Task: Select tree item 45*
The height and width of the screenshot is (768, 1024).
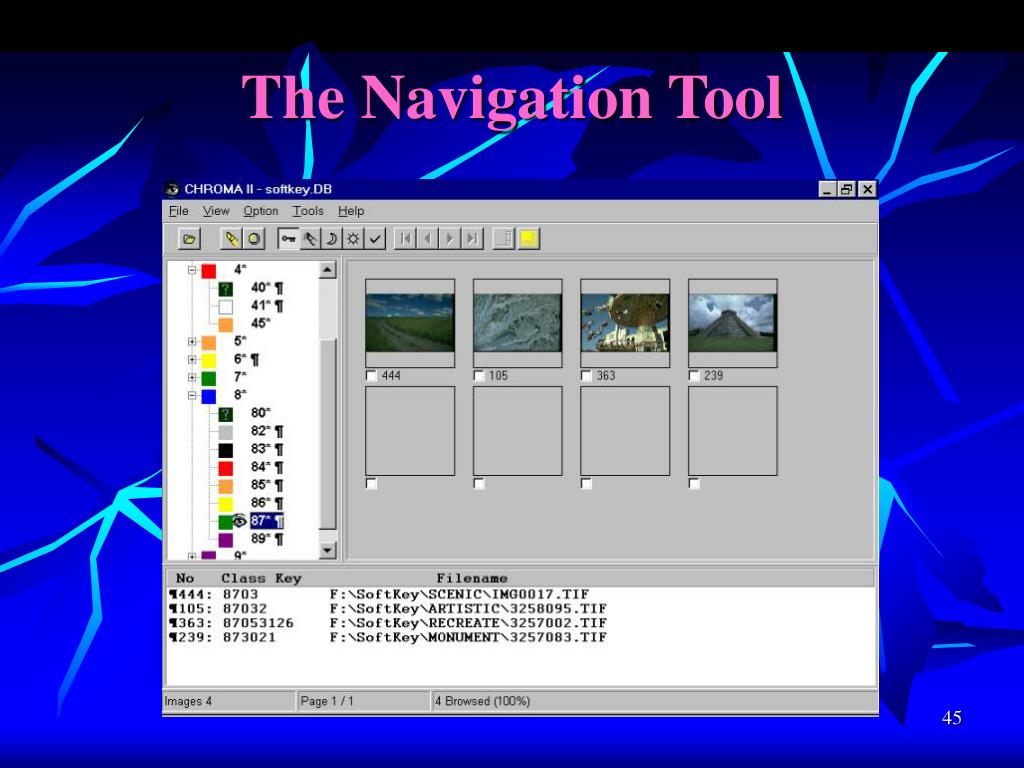Action: coord(261,323)
